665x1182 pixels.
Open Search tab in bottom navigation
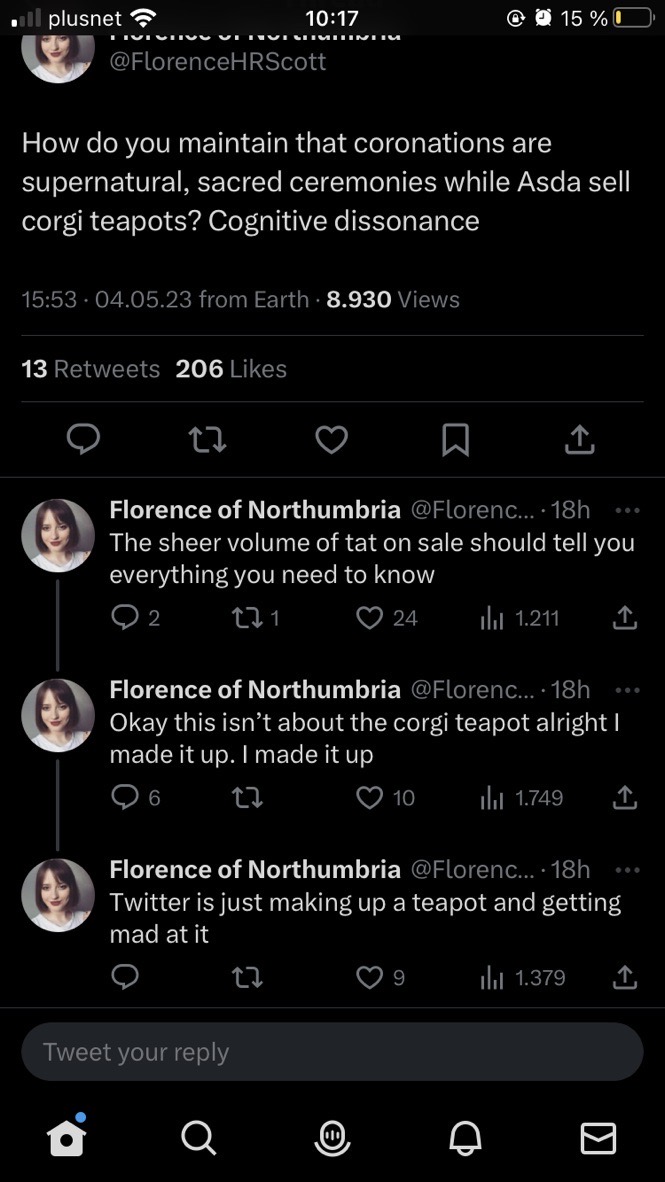point(198,1137)
